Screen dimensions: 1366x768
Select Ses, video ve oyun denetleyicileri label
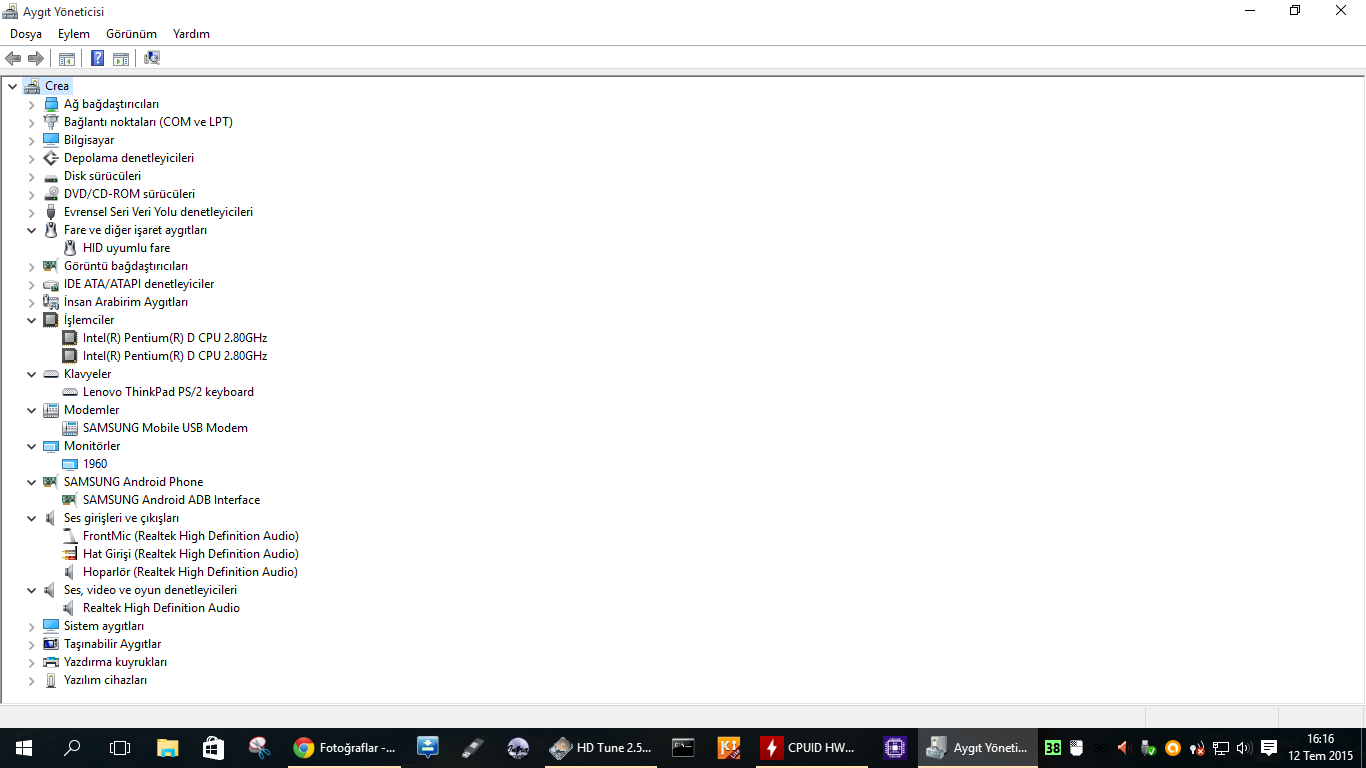150,590
